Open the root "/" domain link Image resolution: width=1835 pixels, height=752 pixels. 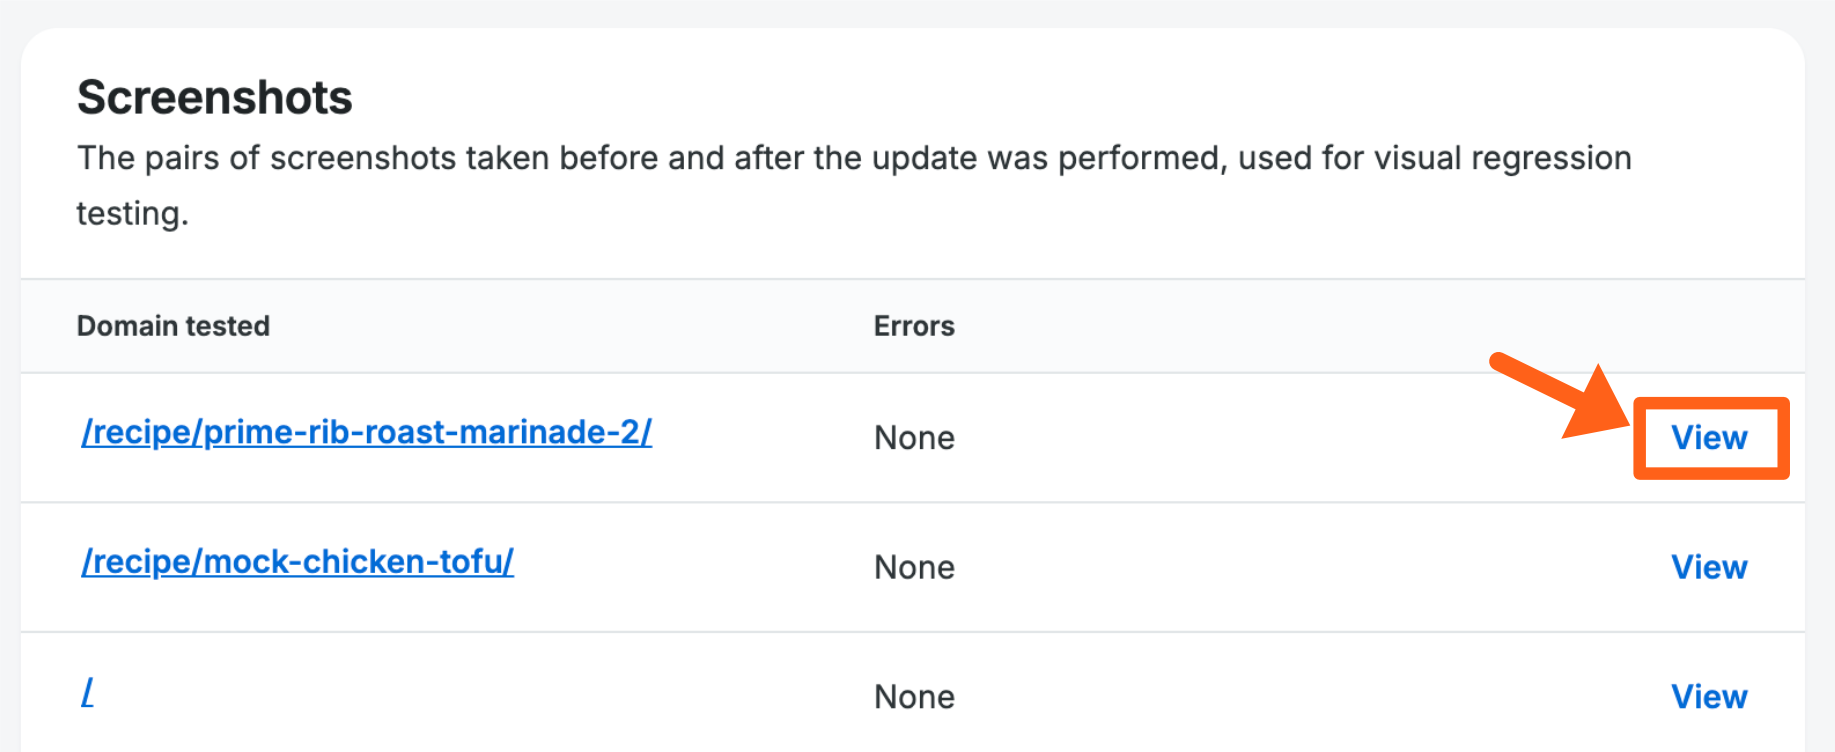tap(88, 692)
